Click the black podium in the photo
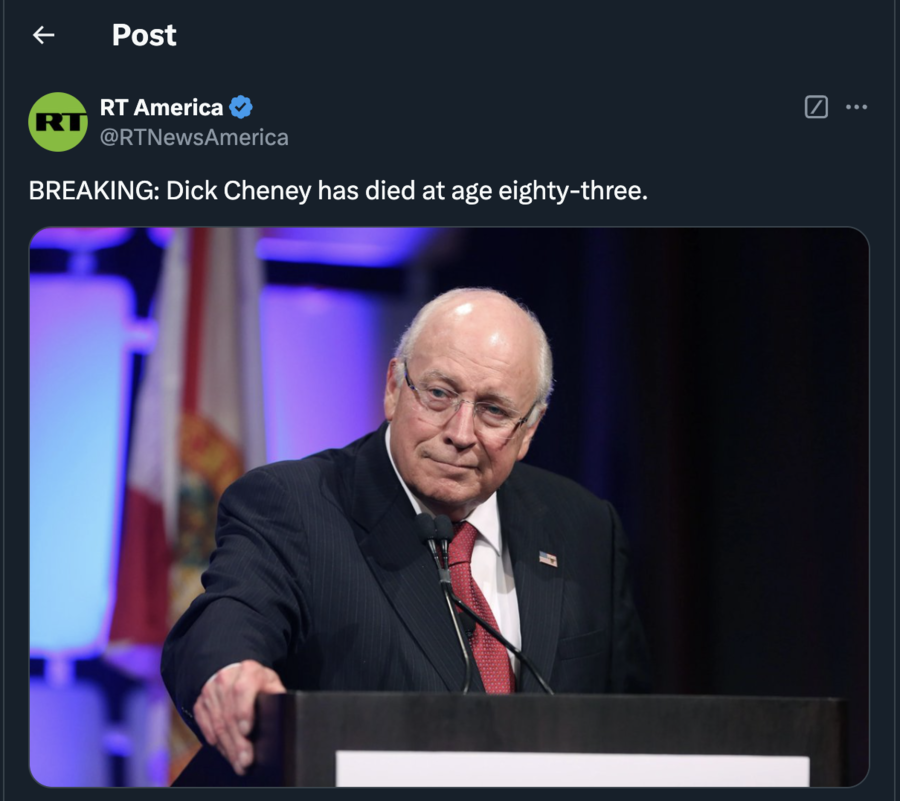This screenshot has width=900, height=801. tap(551, 740)
